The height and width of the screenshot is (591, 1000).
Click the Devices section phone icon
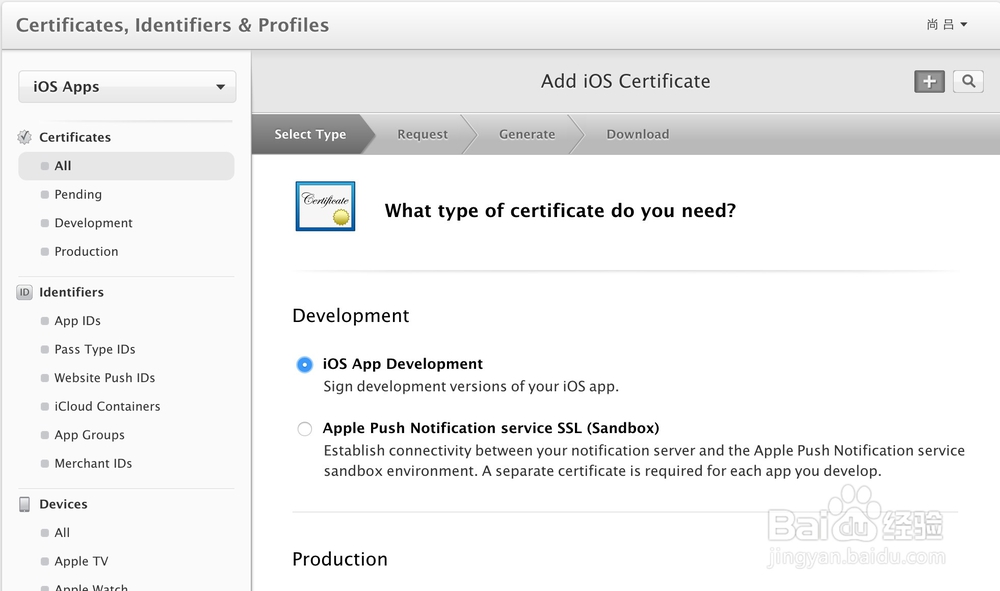[25, 504]
